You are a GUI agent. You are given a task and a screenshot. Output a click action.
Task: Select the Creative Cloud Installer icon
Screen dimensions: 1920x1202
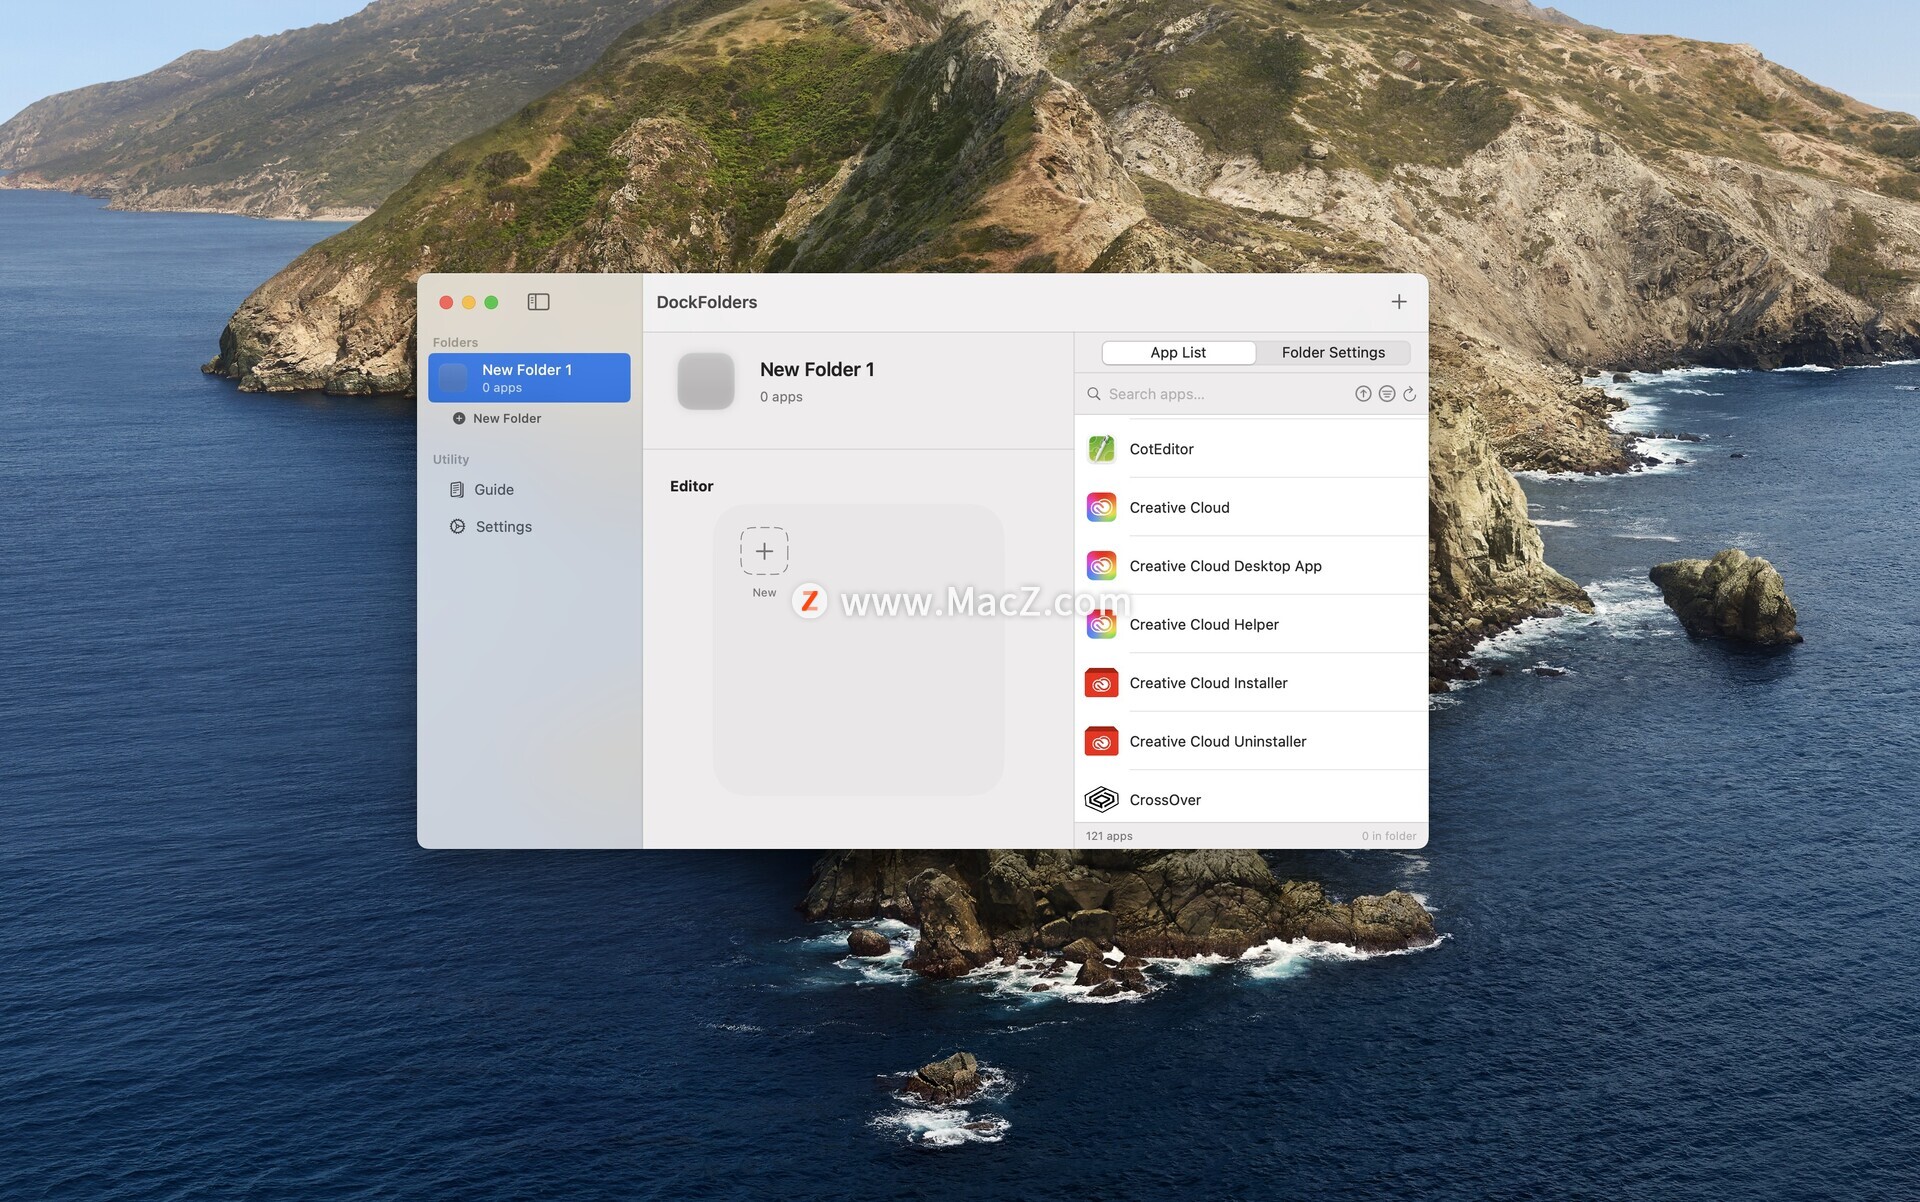pos(1101,683)
